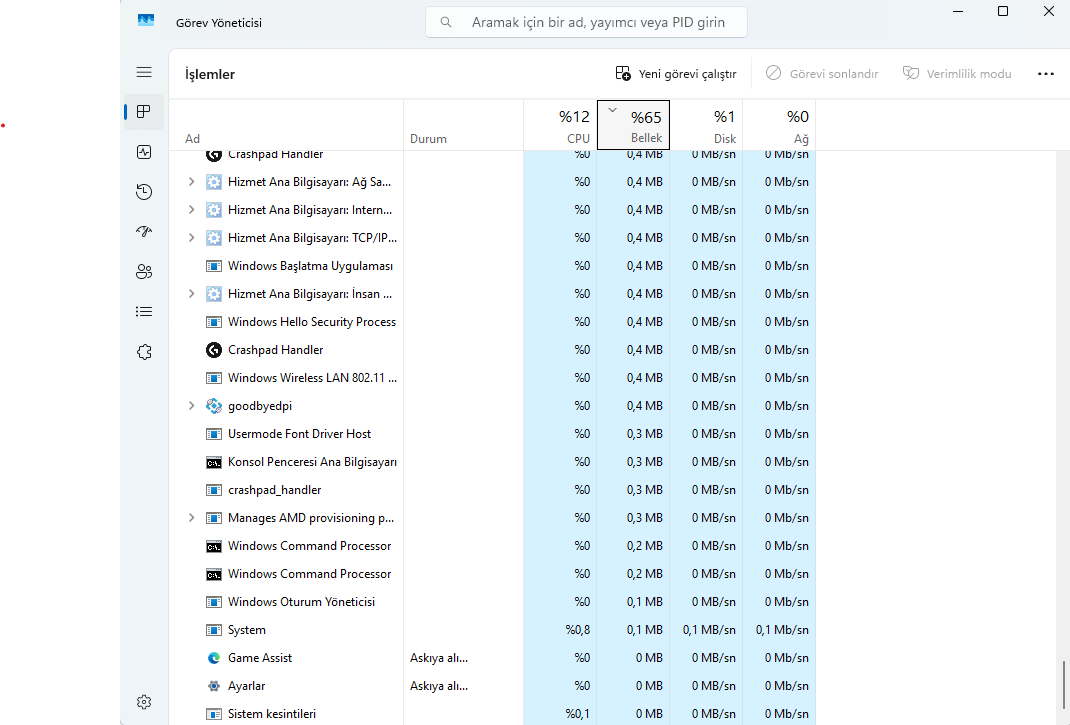Sort processes by the CPU column
Screen dimensions: 1070x725
pyautogui.click(x=560, y=126)
